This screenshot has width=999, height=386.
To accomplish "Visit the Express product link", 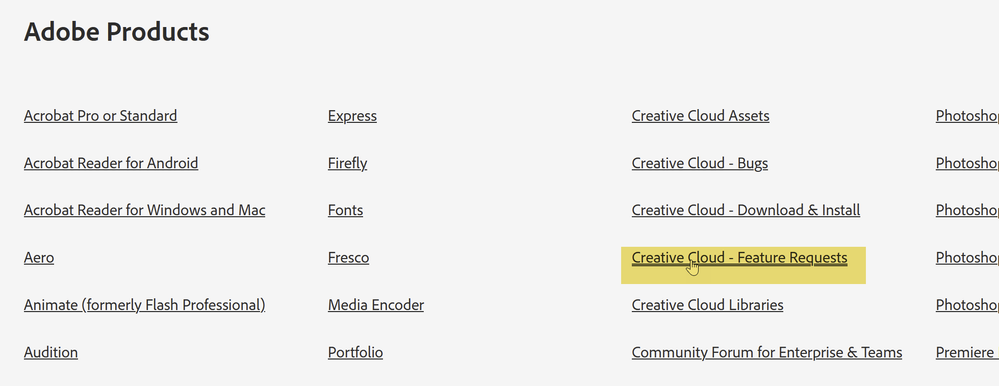I will (352, 116).
